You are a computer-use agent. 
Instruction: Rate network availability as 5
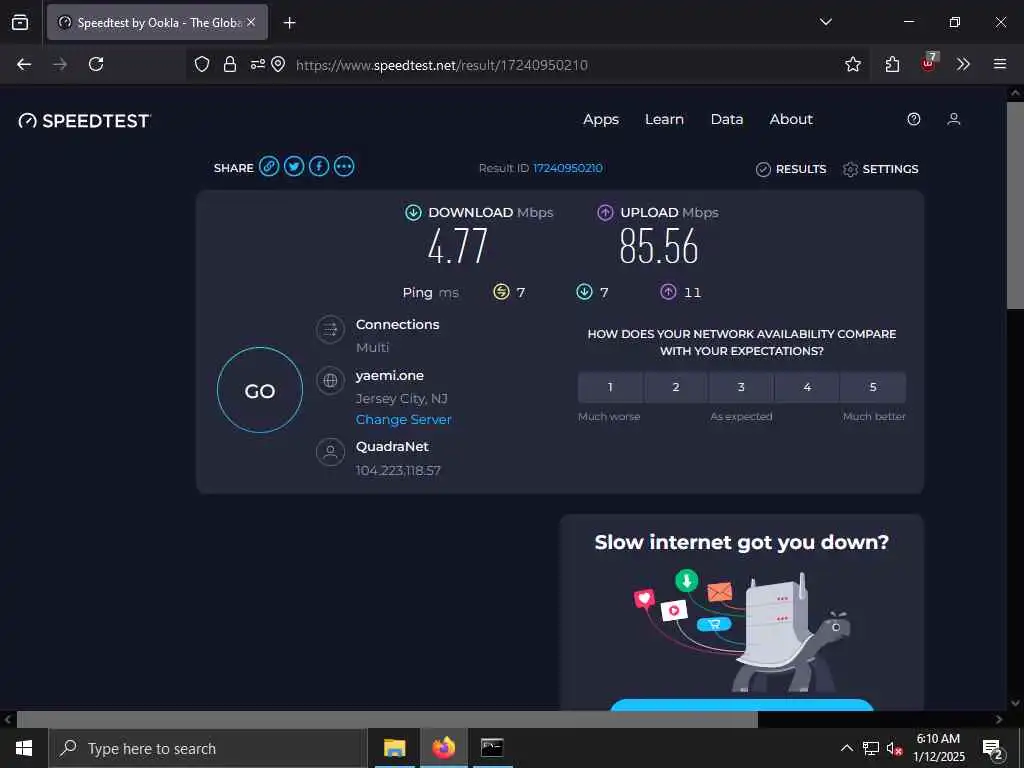click(873, 387)
